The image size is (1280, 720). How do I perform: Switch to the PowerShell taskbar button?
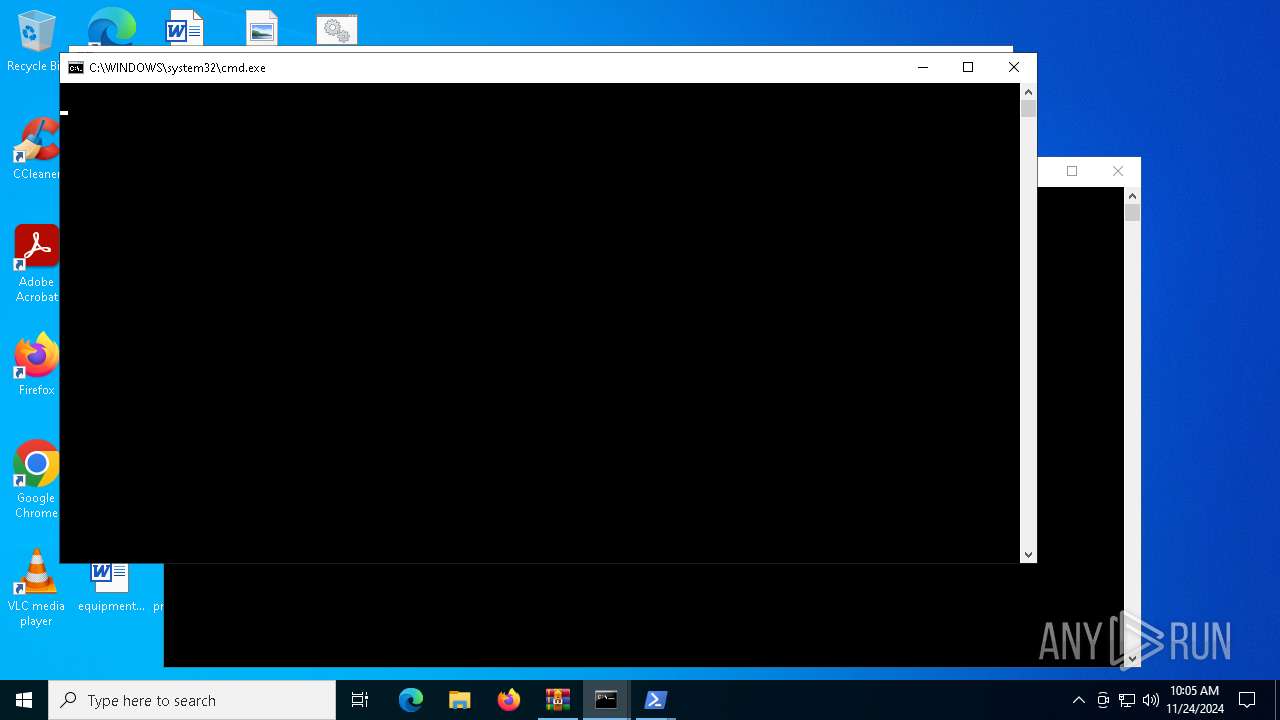click(655, 700)
